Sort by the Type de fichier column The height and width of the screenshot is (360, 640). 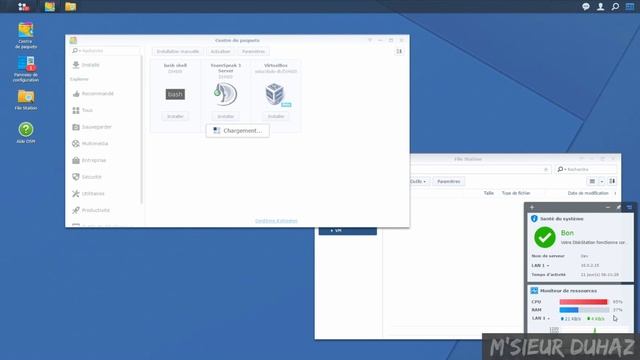(516, 193)
